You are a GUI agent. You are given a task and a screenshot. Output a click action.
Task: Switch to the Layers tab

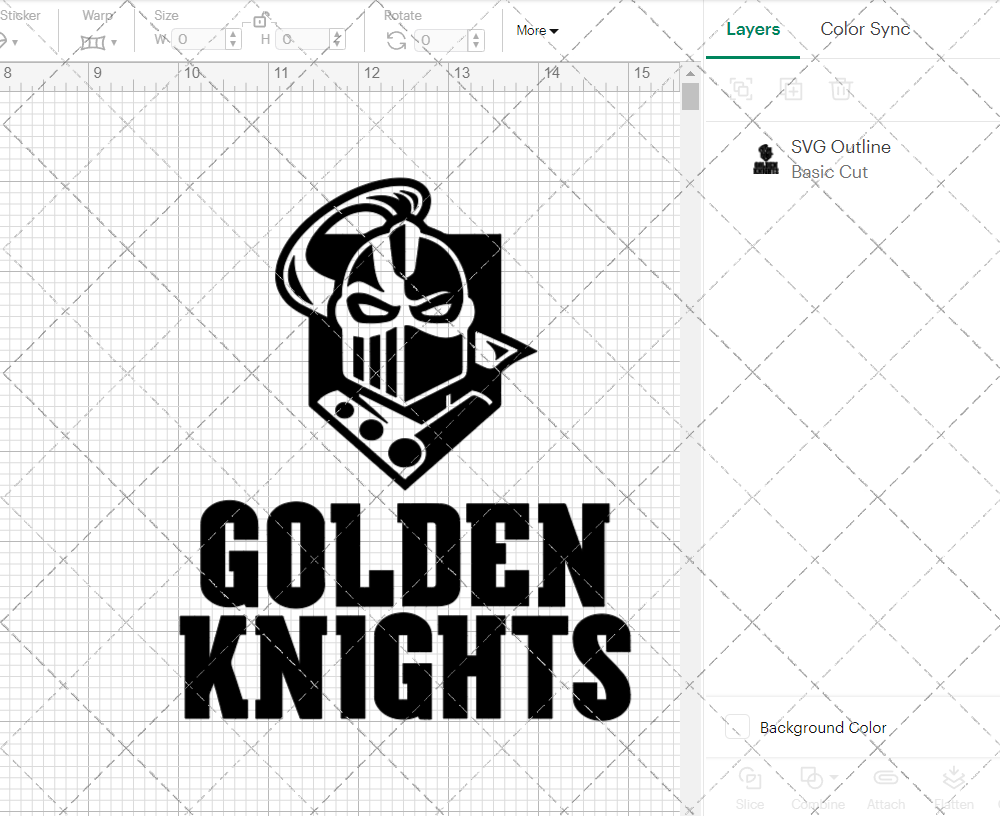(x=753, y=29)
